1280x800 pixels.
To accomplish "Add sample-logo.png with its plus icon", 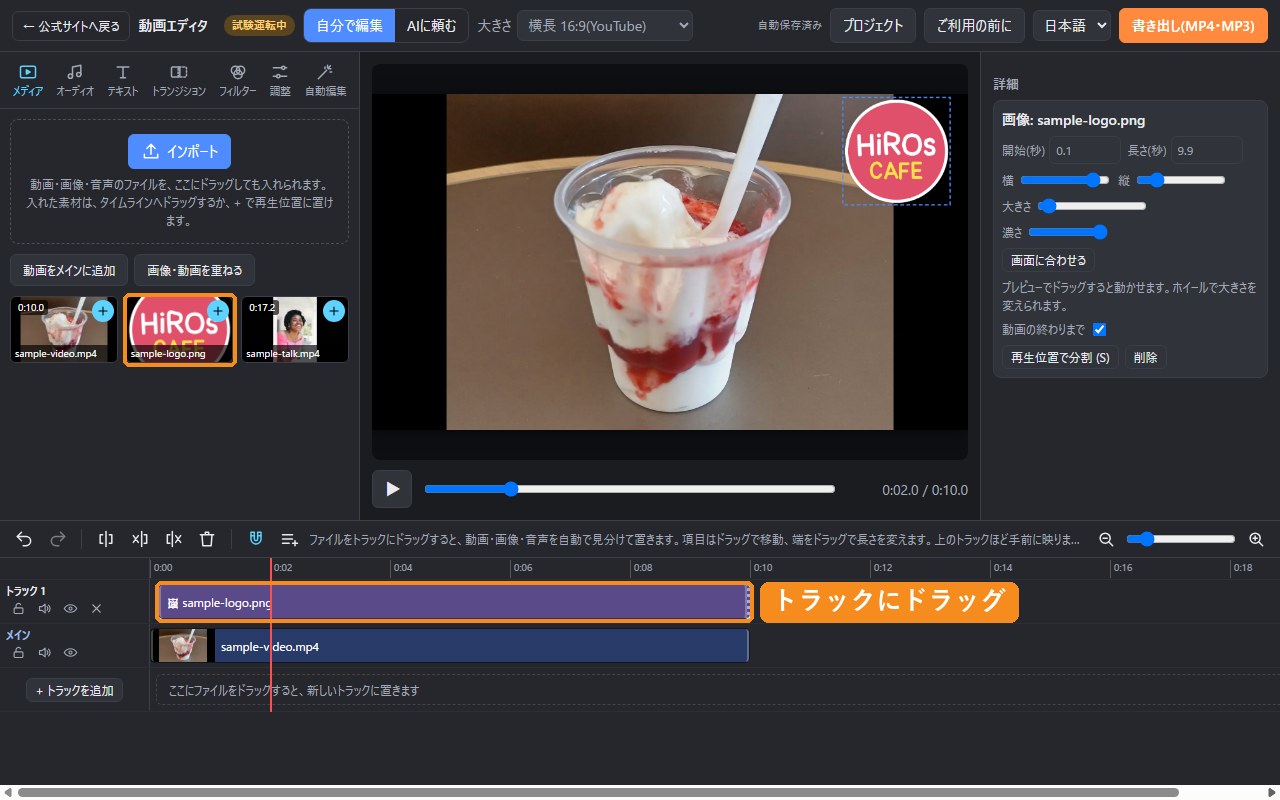I will coord(218,311).
